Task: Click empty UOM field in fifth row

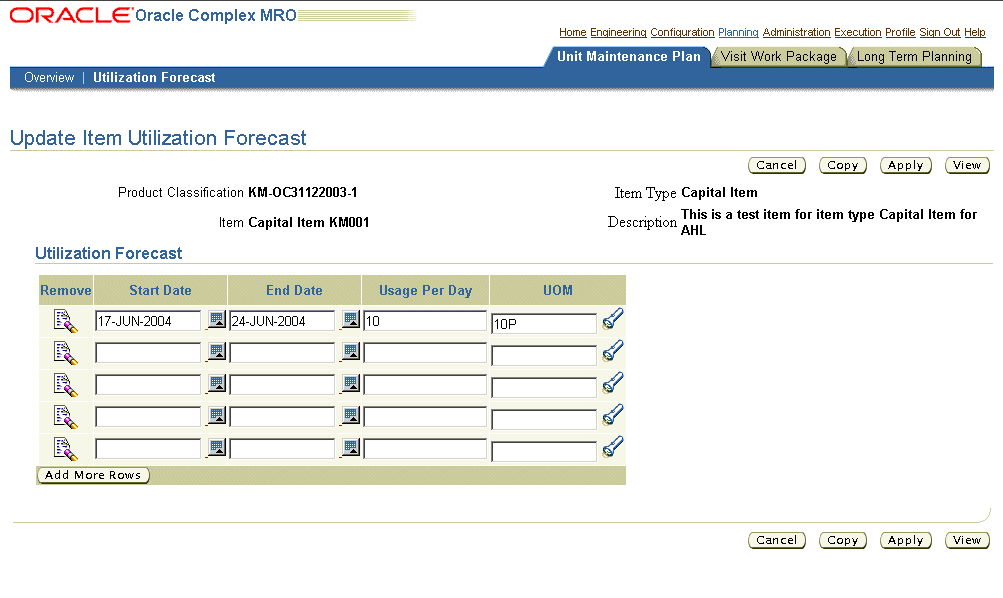Action: click(544, 452)
